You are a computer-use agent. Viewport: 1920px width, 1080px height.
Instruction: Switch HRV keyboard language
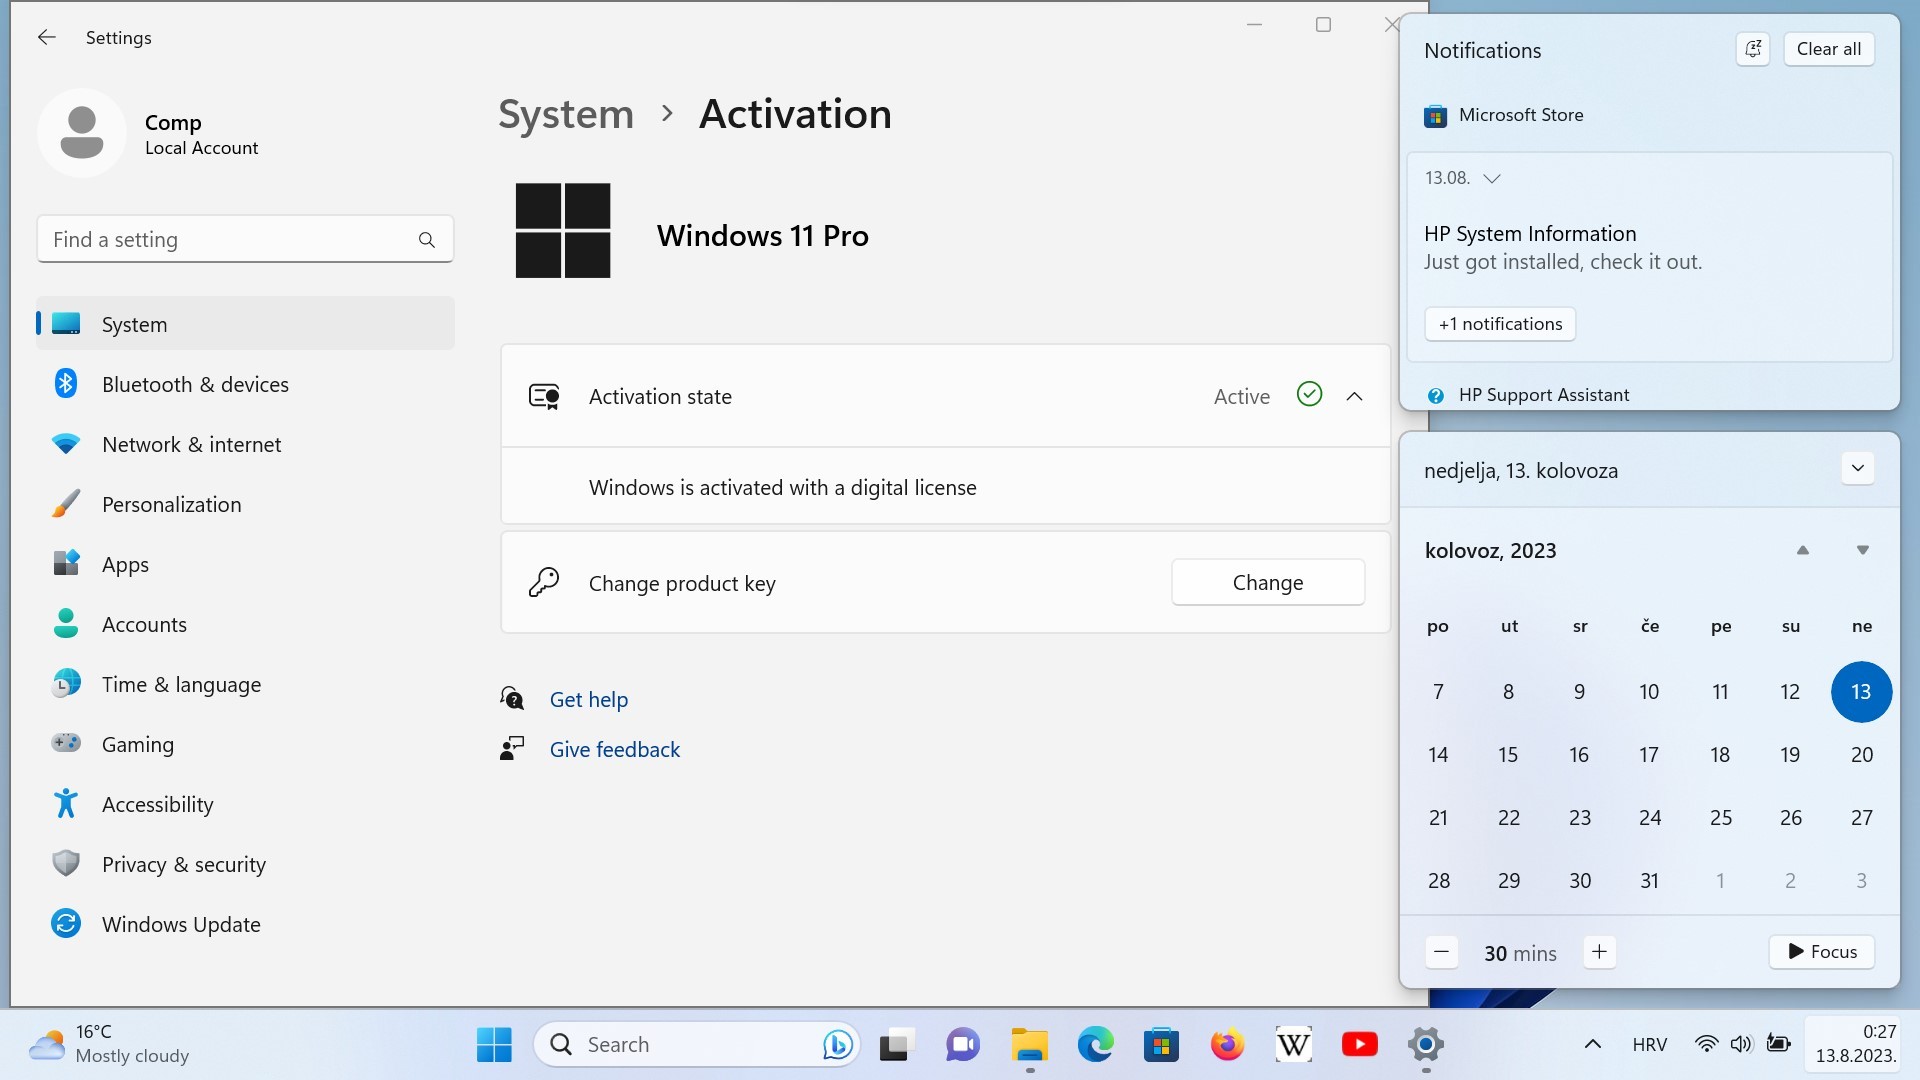[x=1650, y=1045]
